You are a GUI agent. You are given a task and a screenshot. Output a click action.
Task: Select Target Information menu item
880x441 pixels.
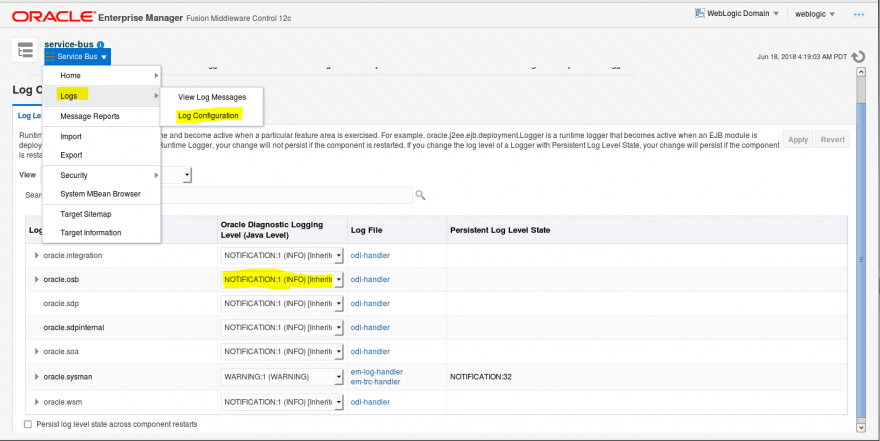pos(102,232)
